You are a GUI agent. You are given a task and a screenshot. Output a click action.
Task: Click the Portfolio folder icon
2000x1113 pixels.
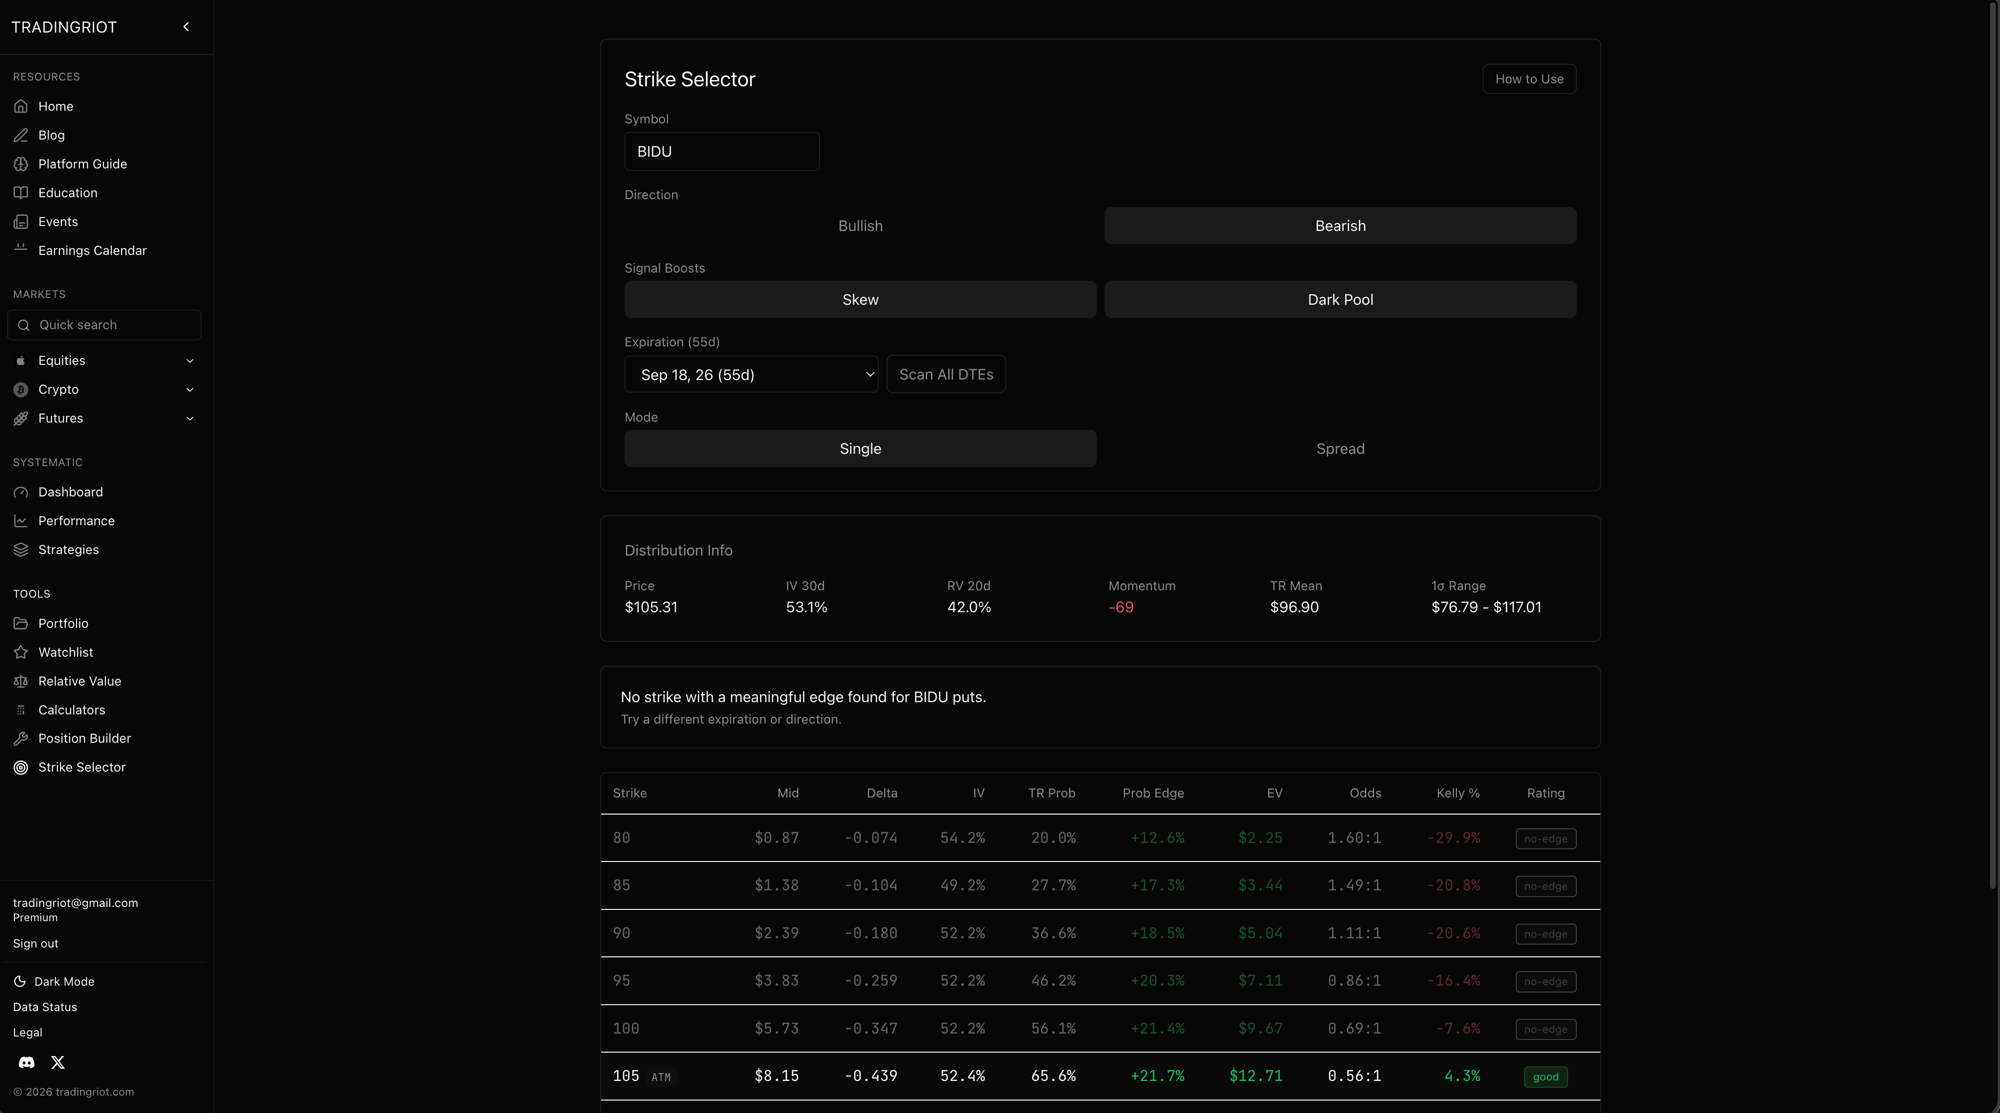click(x=21, y=624)
